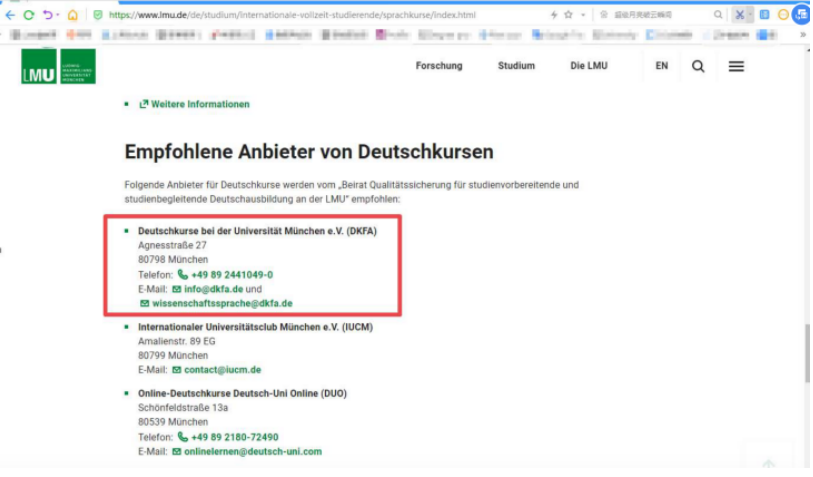Image resolution: width=813 pixels, height=477 pixels.
Task: Click the blue round floating window icon
Action: (802, 15)
